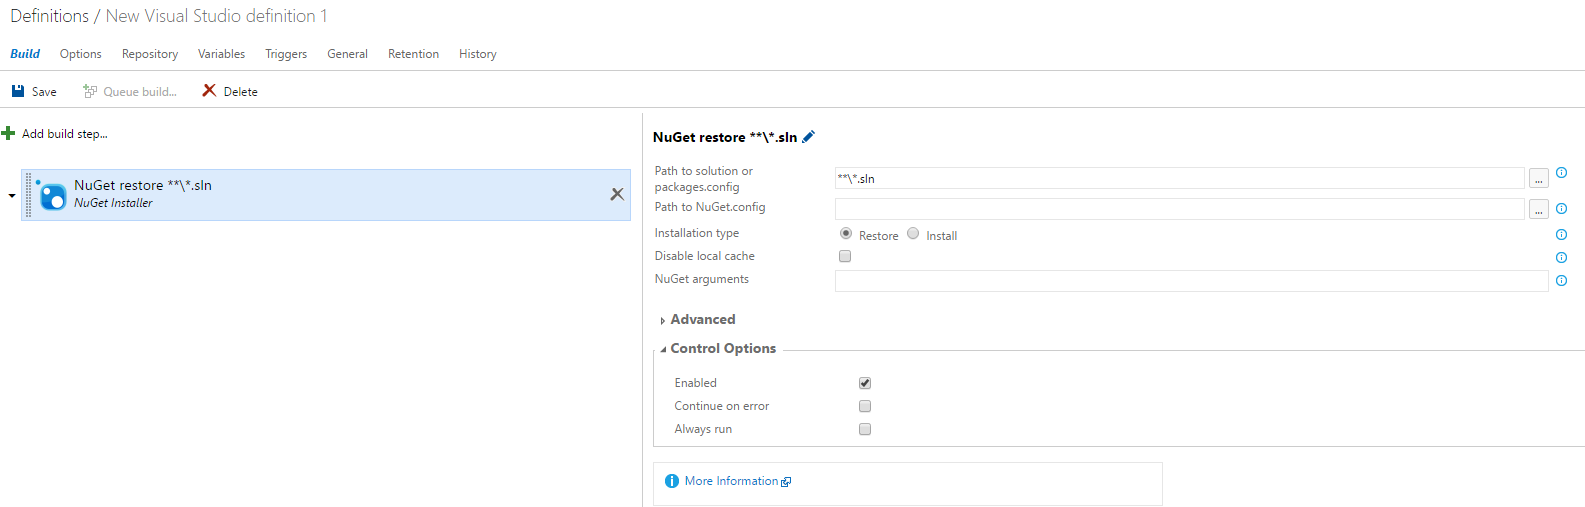
Task: Switch to the Build tab
Action: (25, 54)
